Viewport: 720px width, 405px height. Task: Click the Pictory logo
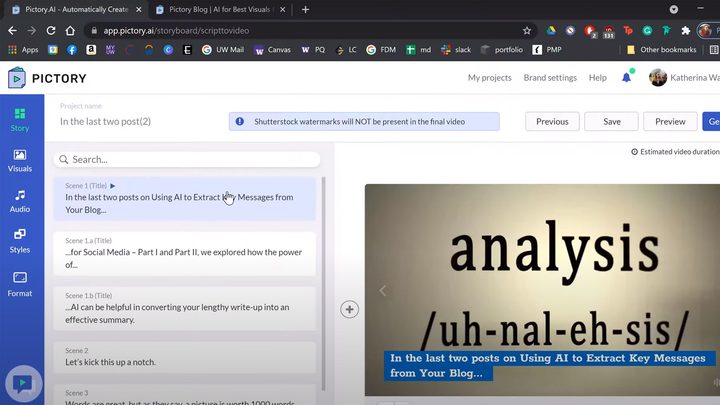coord(47,78)
